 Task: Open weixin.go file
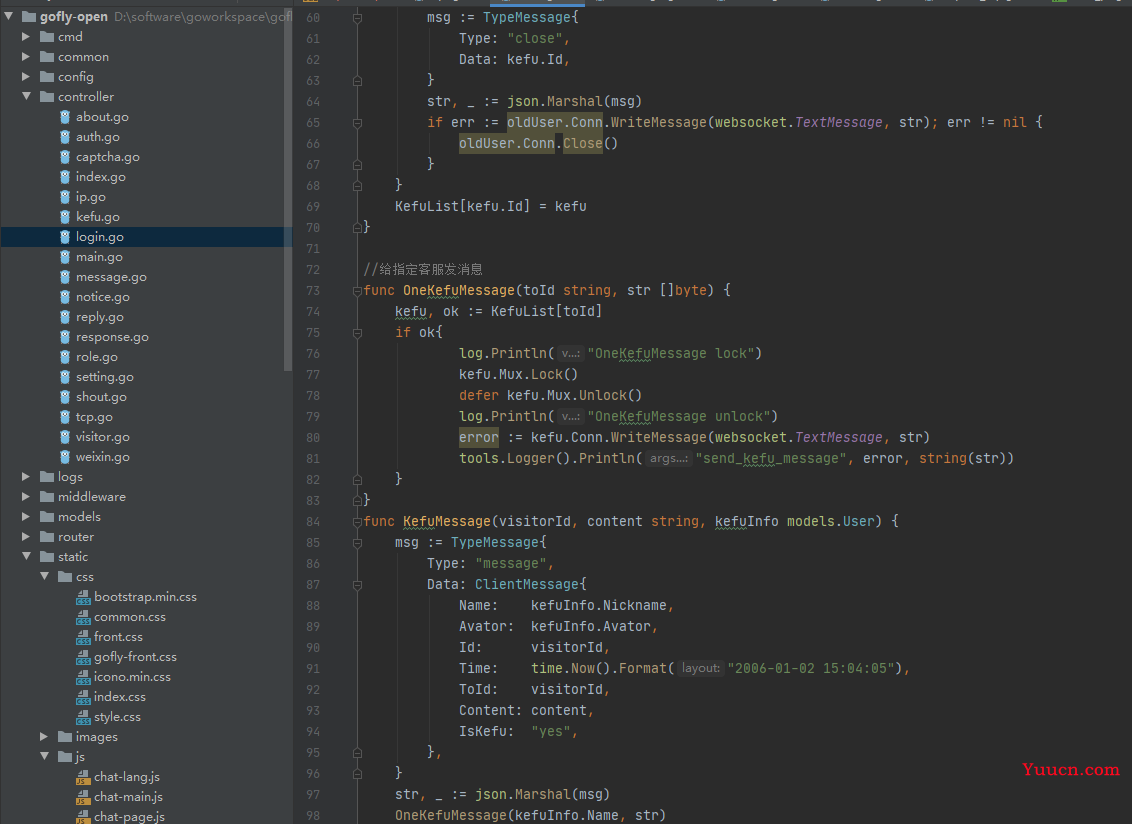pos(103,456)
